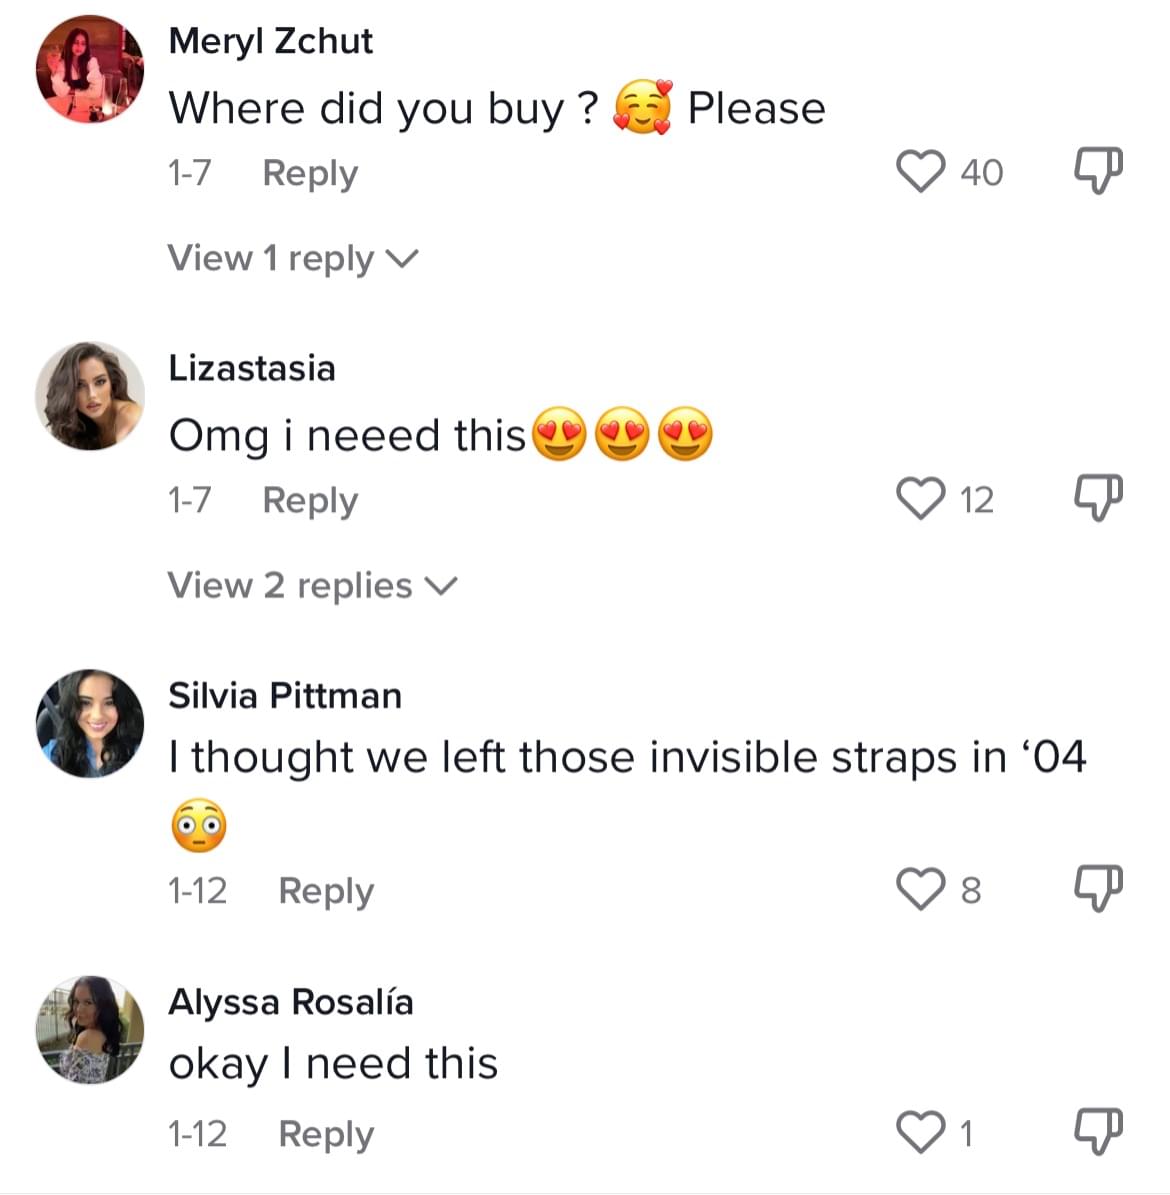This screenshot has width=1170, height=1195.
Task: Like Lizastasia's comment with the heart
Action: 919,498
